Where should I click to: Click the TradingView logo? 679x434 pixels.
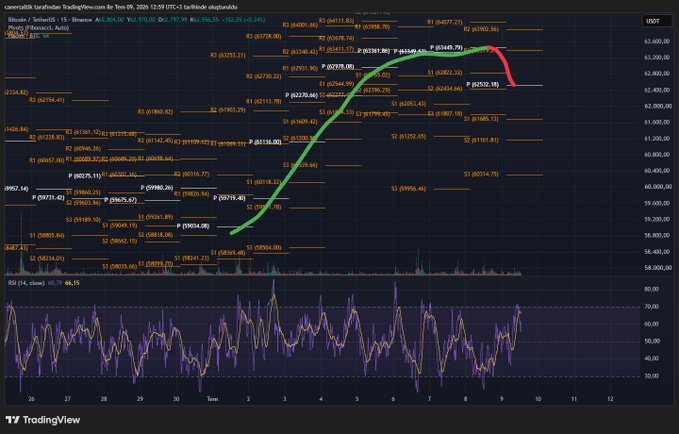(43, 420)
